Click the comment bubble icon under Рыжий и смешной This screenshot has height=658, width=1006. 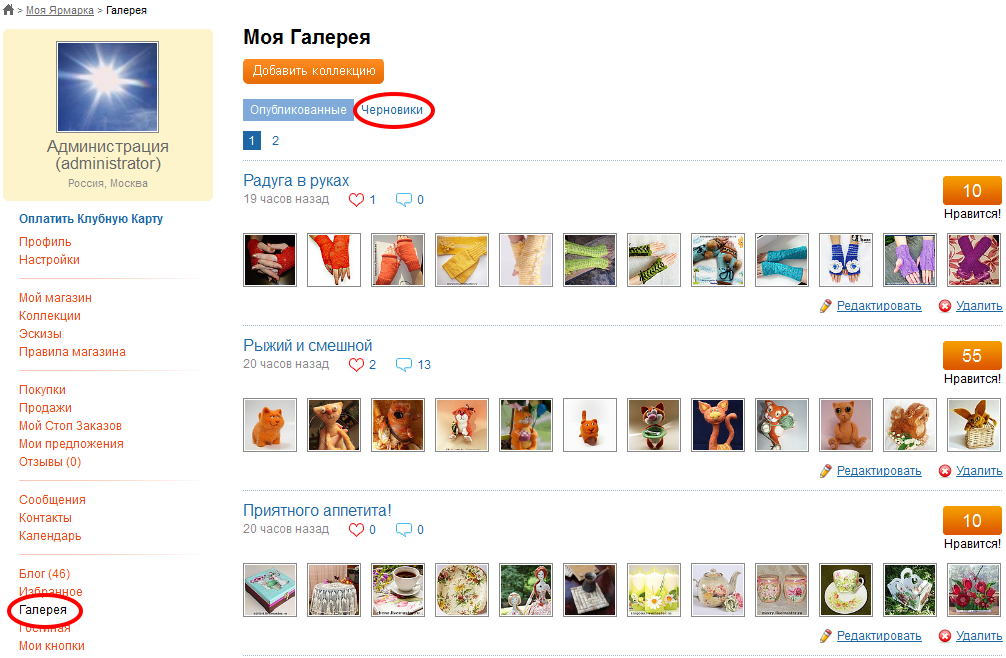pyautogui.click(x=404, y=365)
